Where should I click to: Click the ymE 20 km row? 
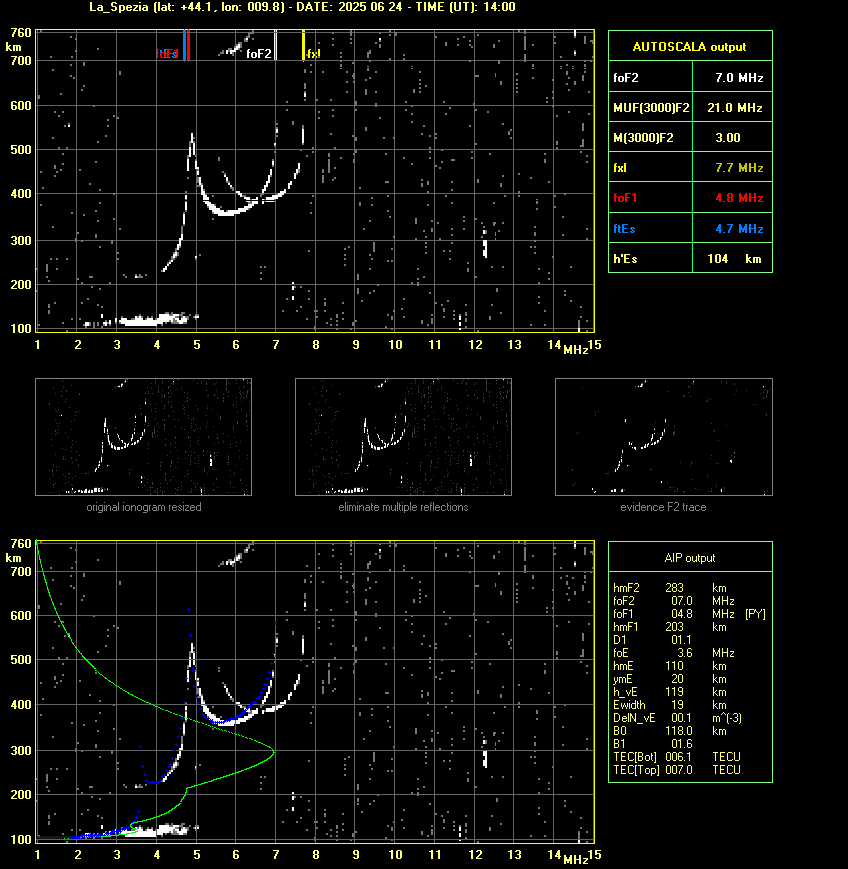(670, 679)
